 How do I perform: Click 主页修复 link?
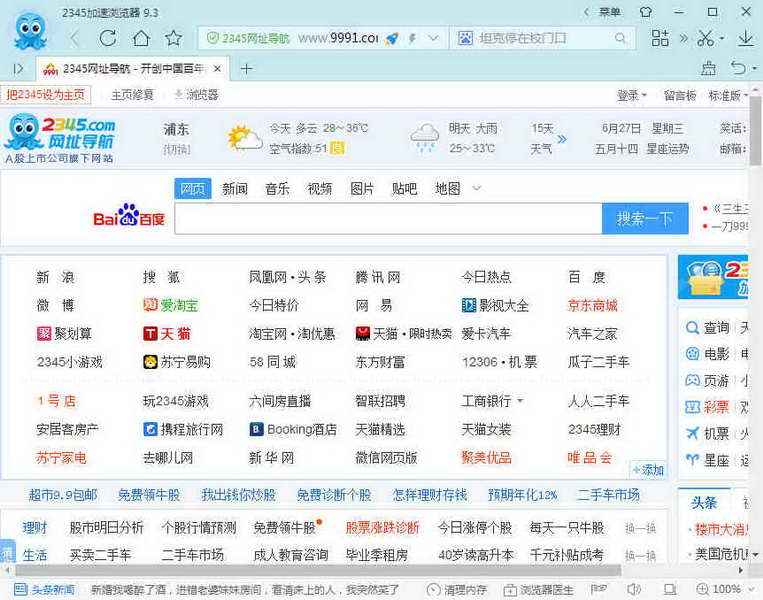coord(132,94)
